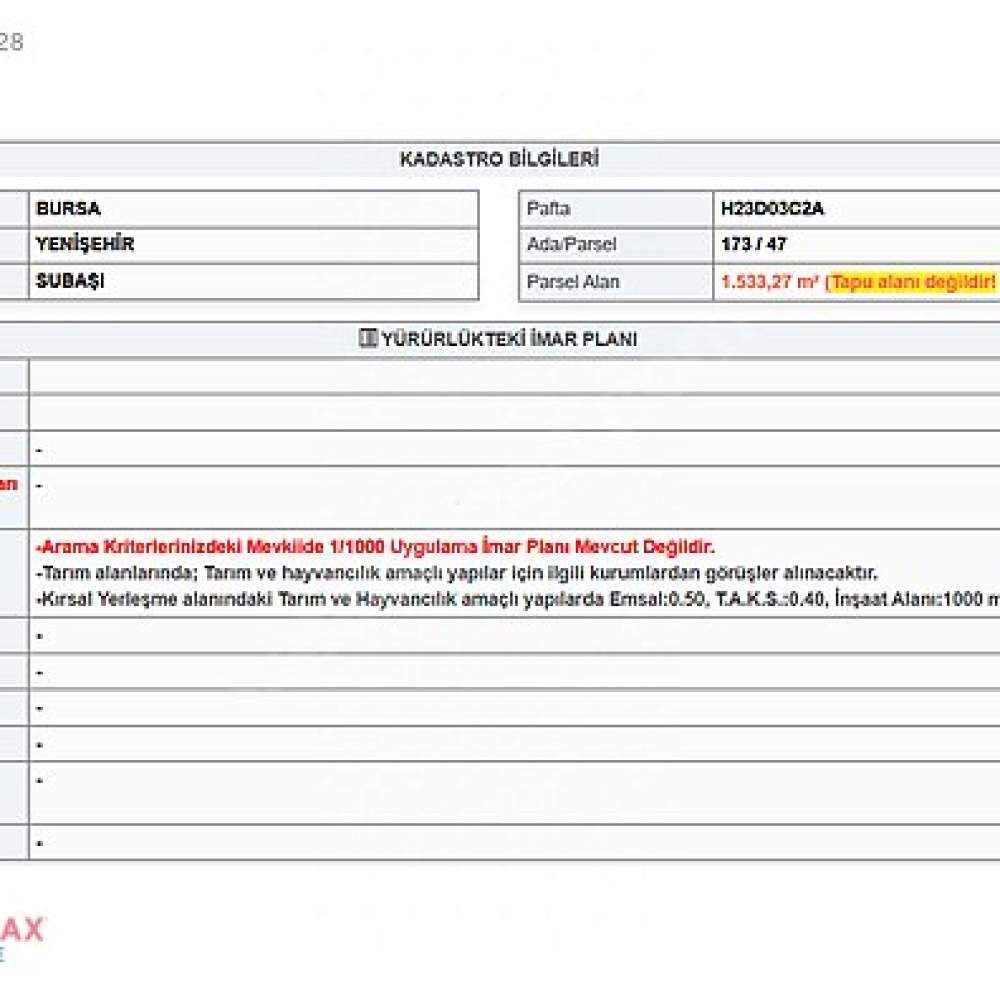Select the Kırsal Yerleşme Emsal:0.50 line
This screenshot has height=1000, width=1000.
[x=517, y=599]
